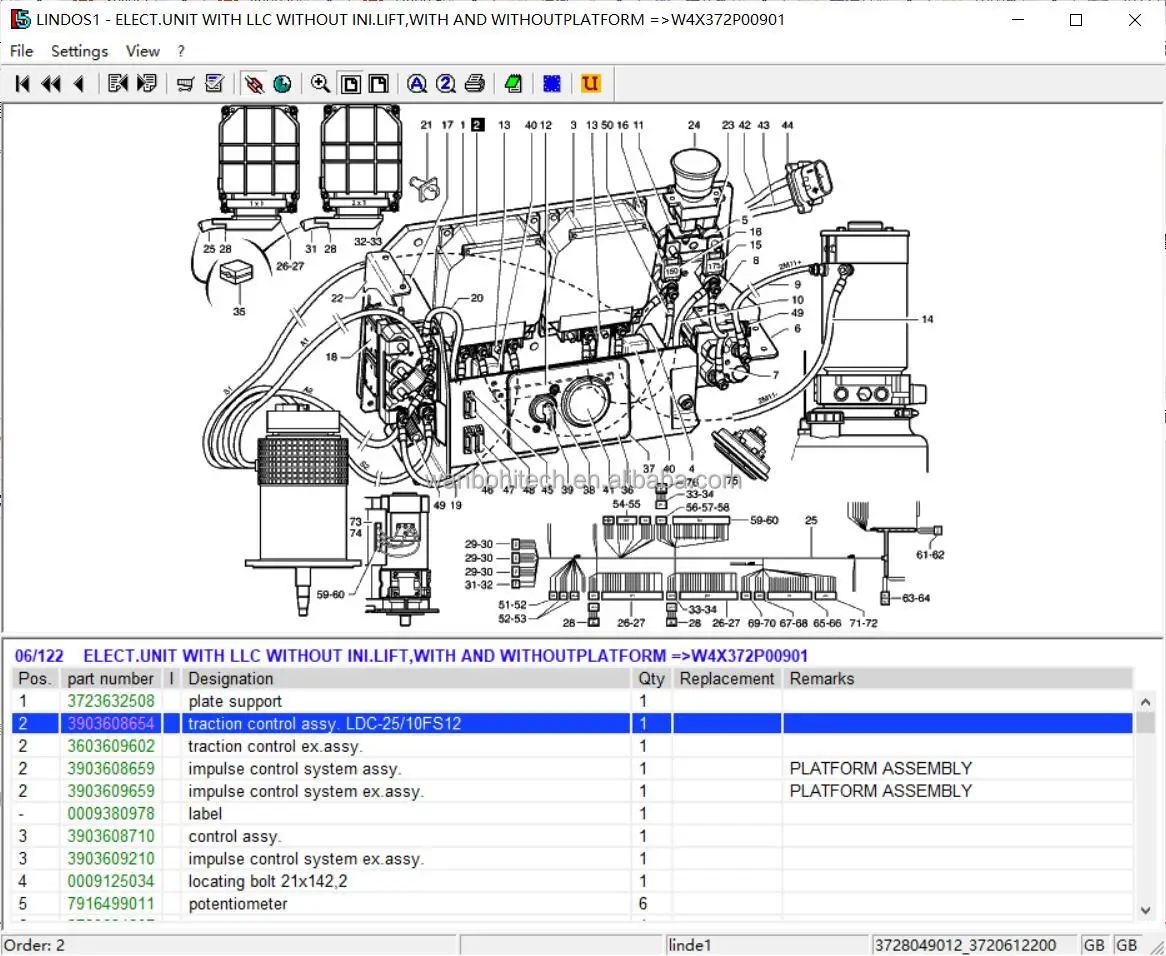Screen dimensions: 1166x956
Task: Open the View menu
Action: (142, 51)
